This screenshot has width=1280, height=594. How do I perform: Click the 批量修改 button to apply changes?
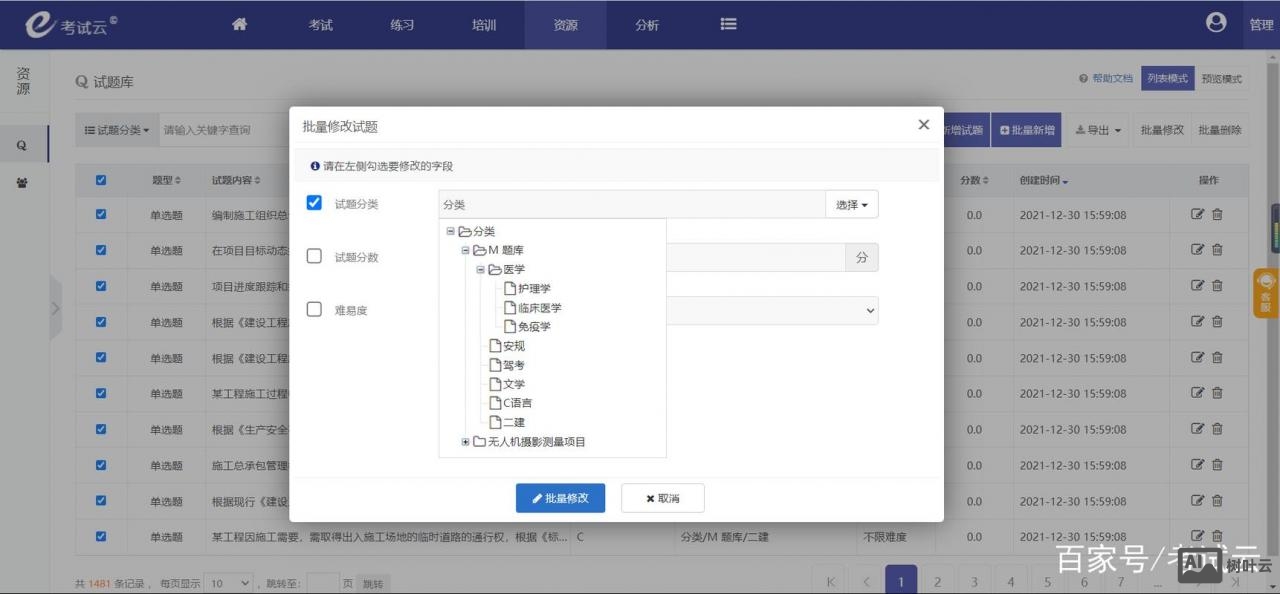tap(560, 497)
